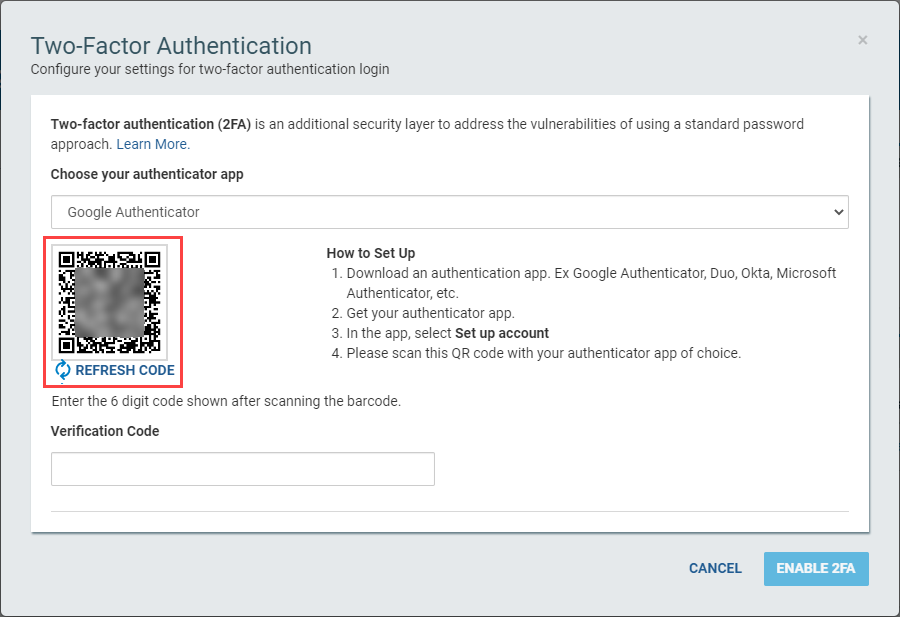
Task: Click the 'Verification Code' label
Action: [x=105, y=431]
